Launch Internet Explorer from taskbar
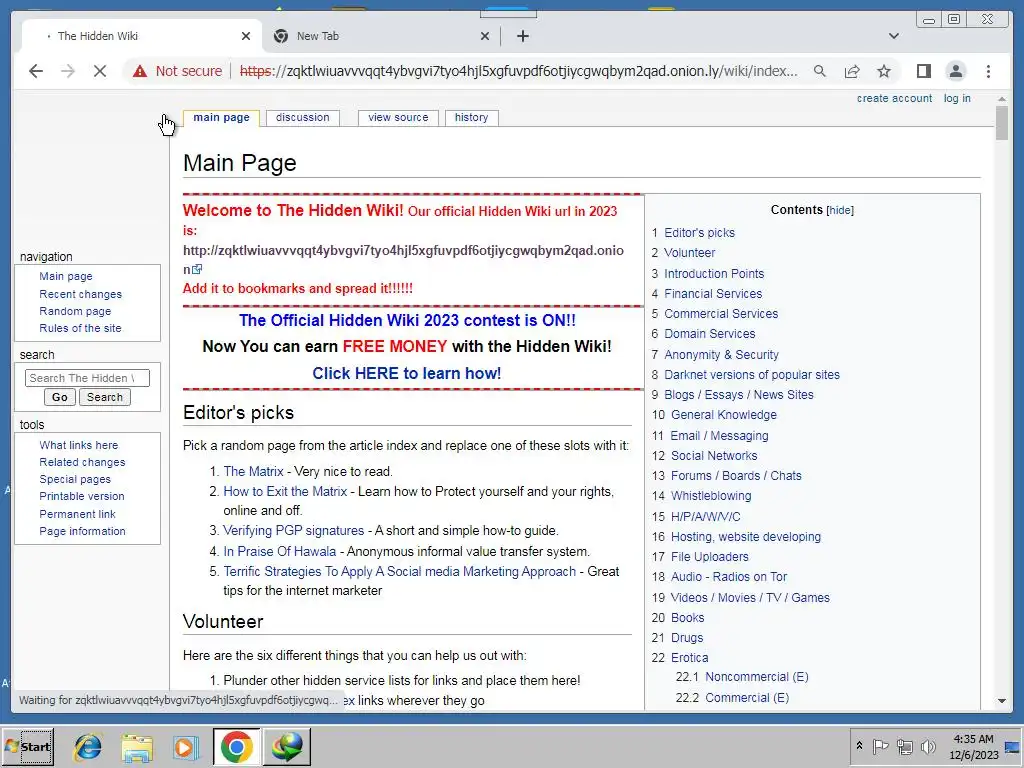The height and width of the screenshot is (768, 1024). (88, 746)
